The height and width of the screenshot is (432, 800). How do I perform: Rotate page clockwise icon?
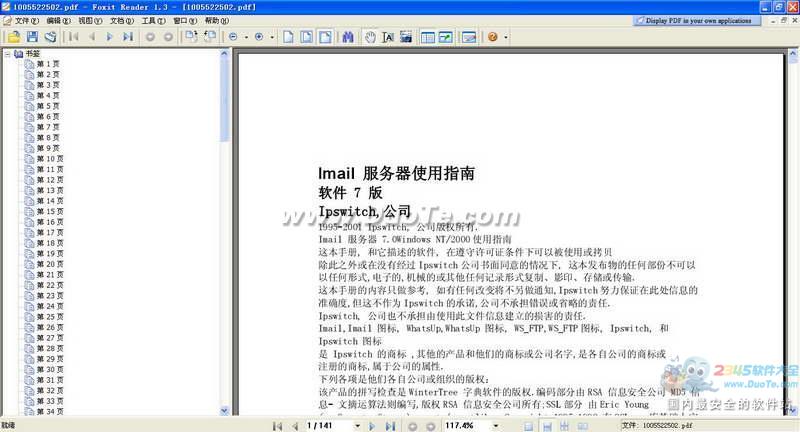click(x=191, y=36)
